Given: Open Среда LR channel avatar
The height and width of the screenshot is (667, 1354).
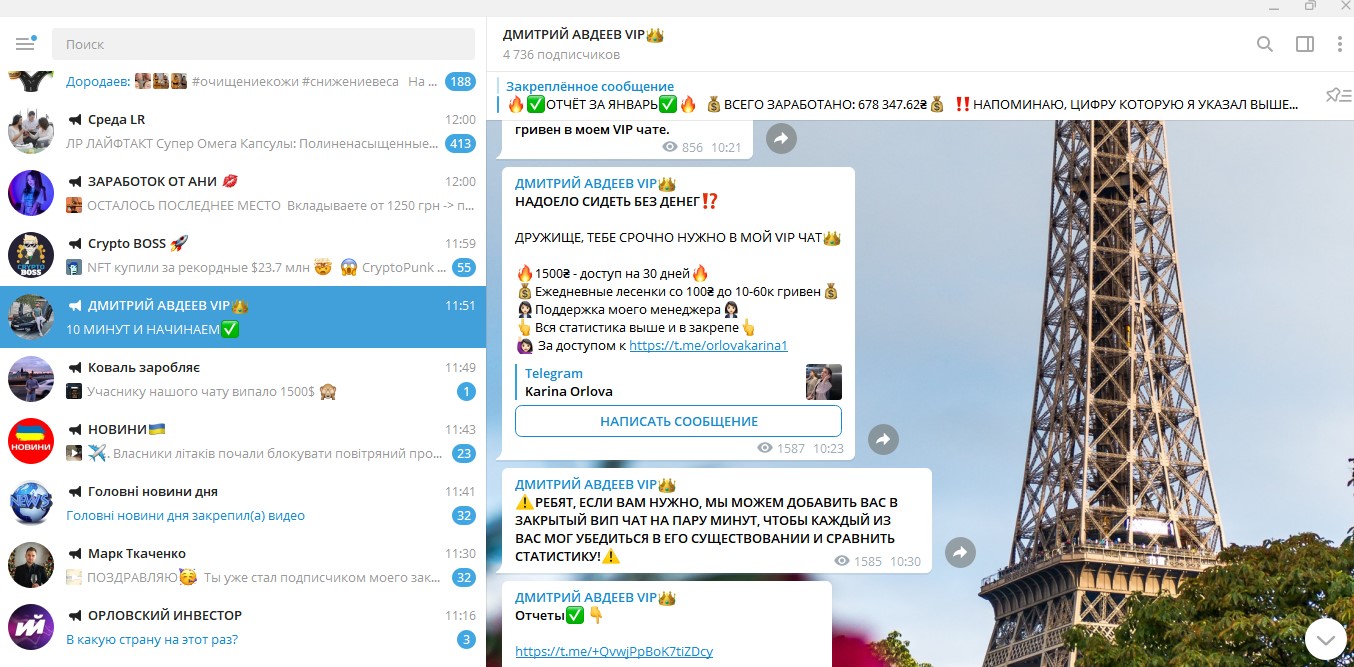Looking at the screenshot, I should coord(31,131).
